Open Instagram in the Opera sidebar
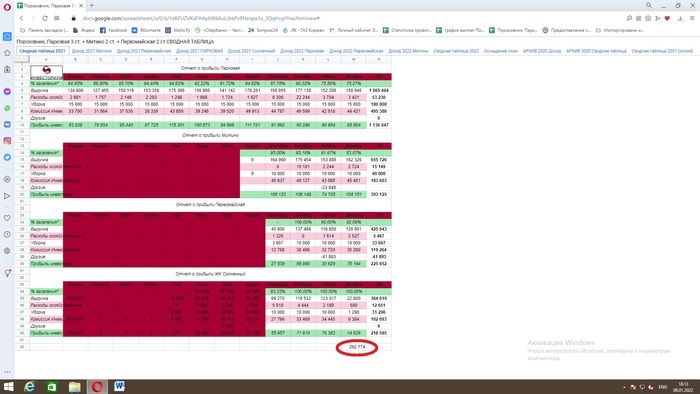The width and height of the screenshot is (700, 394). tap(7, 141)
